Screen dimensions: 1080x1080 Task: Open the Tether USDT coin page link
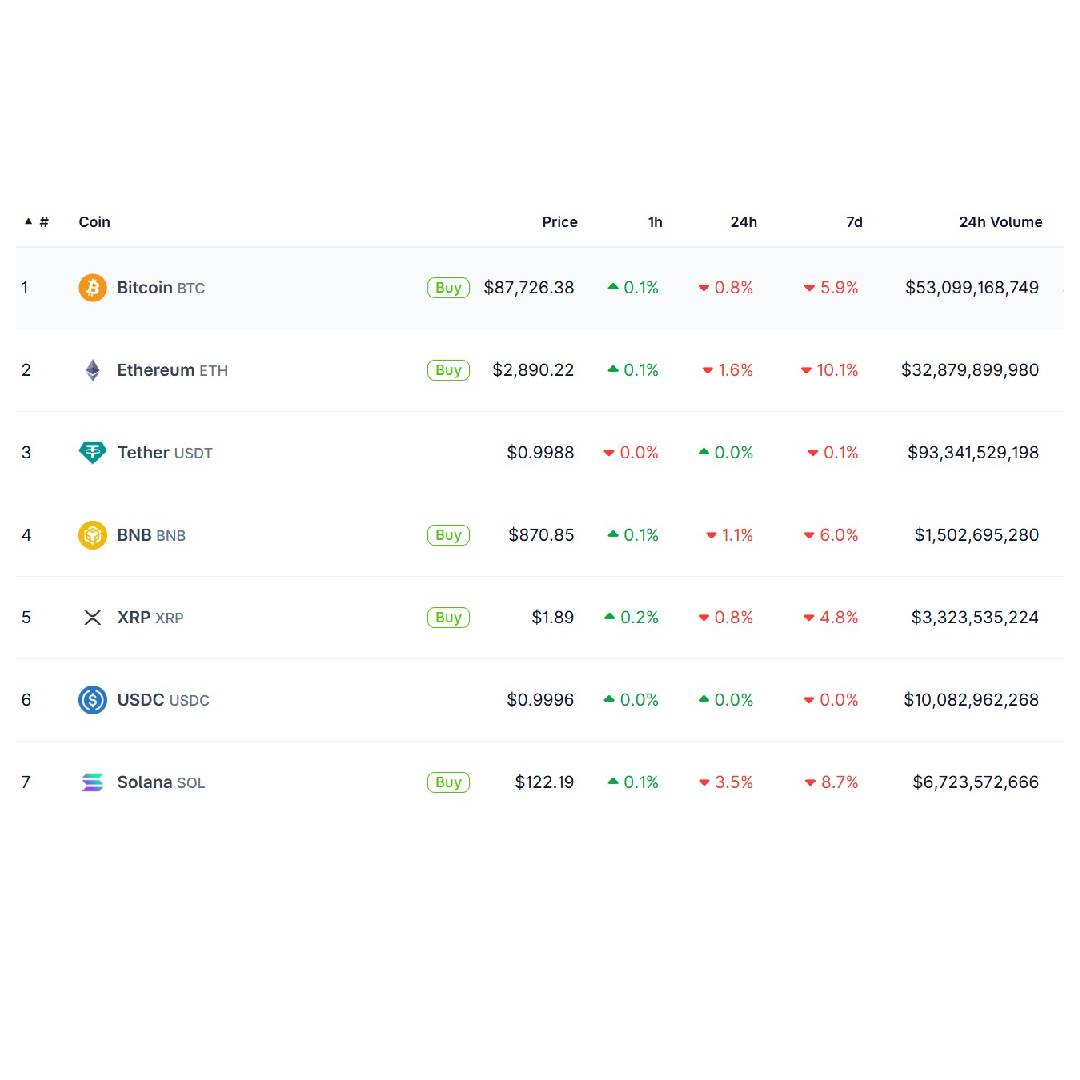tap(164, 453)
